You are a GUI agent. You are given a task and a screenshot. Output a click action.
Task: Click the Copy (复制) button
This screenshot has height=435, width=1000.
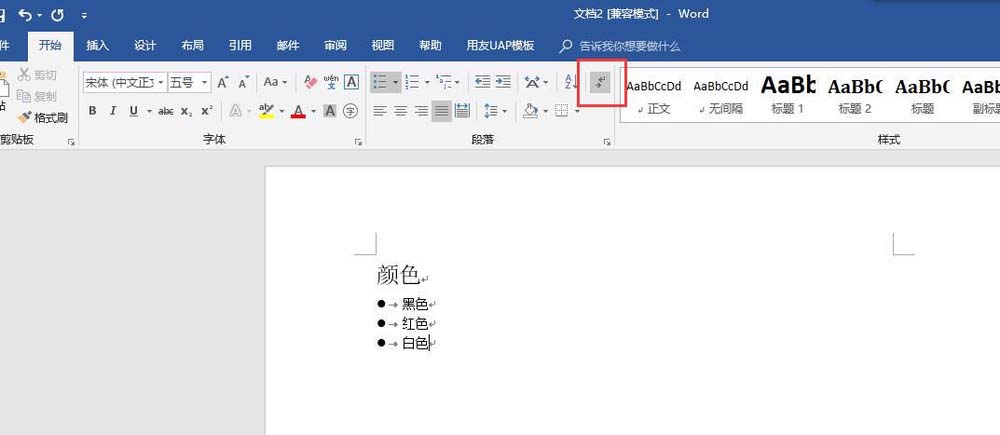click(38, 96)
